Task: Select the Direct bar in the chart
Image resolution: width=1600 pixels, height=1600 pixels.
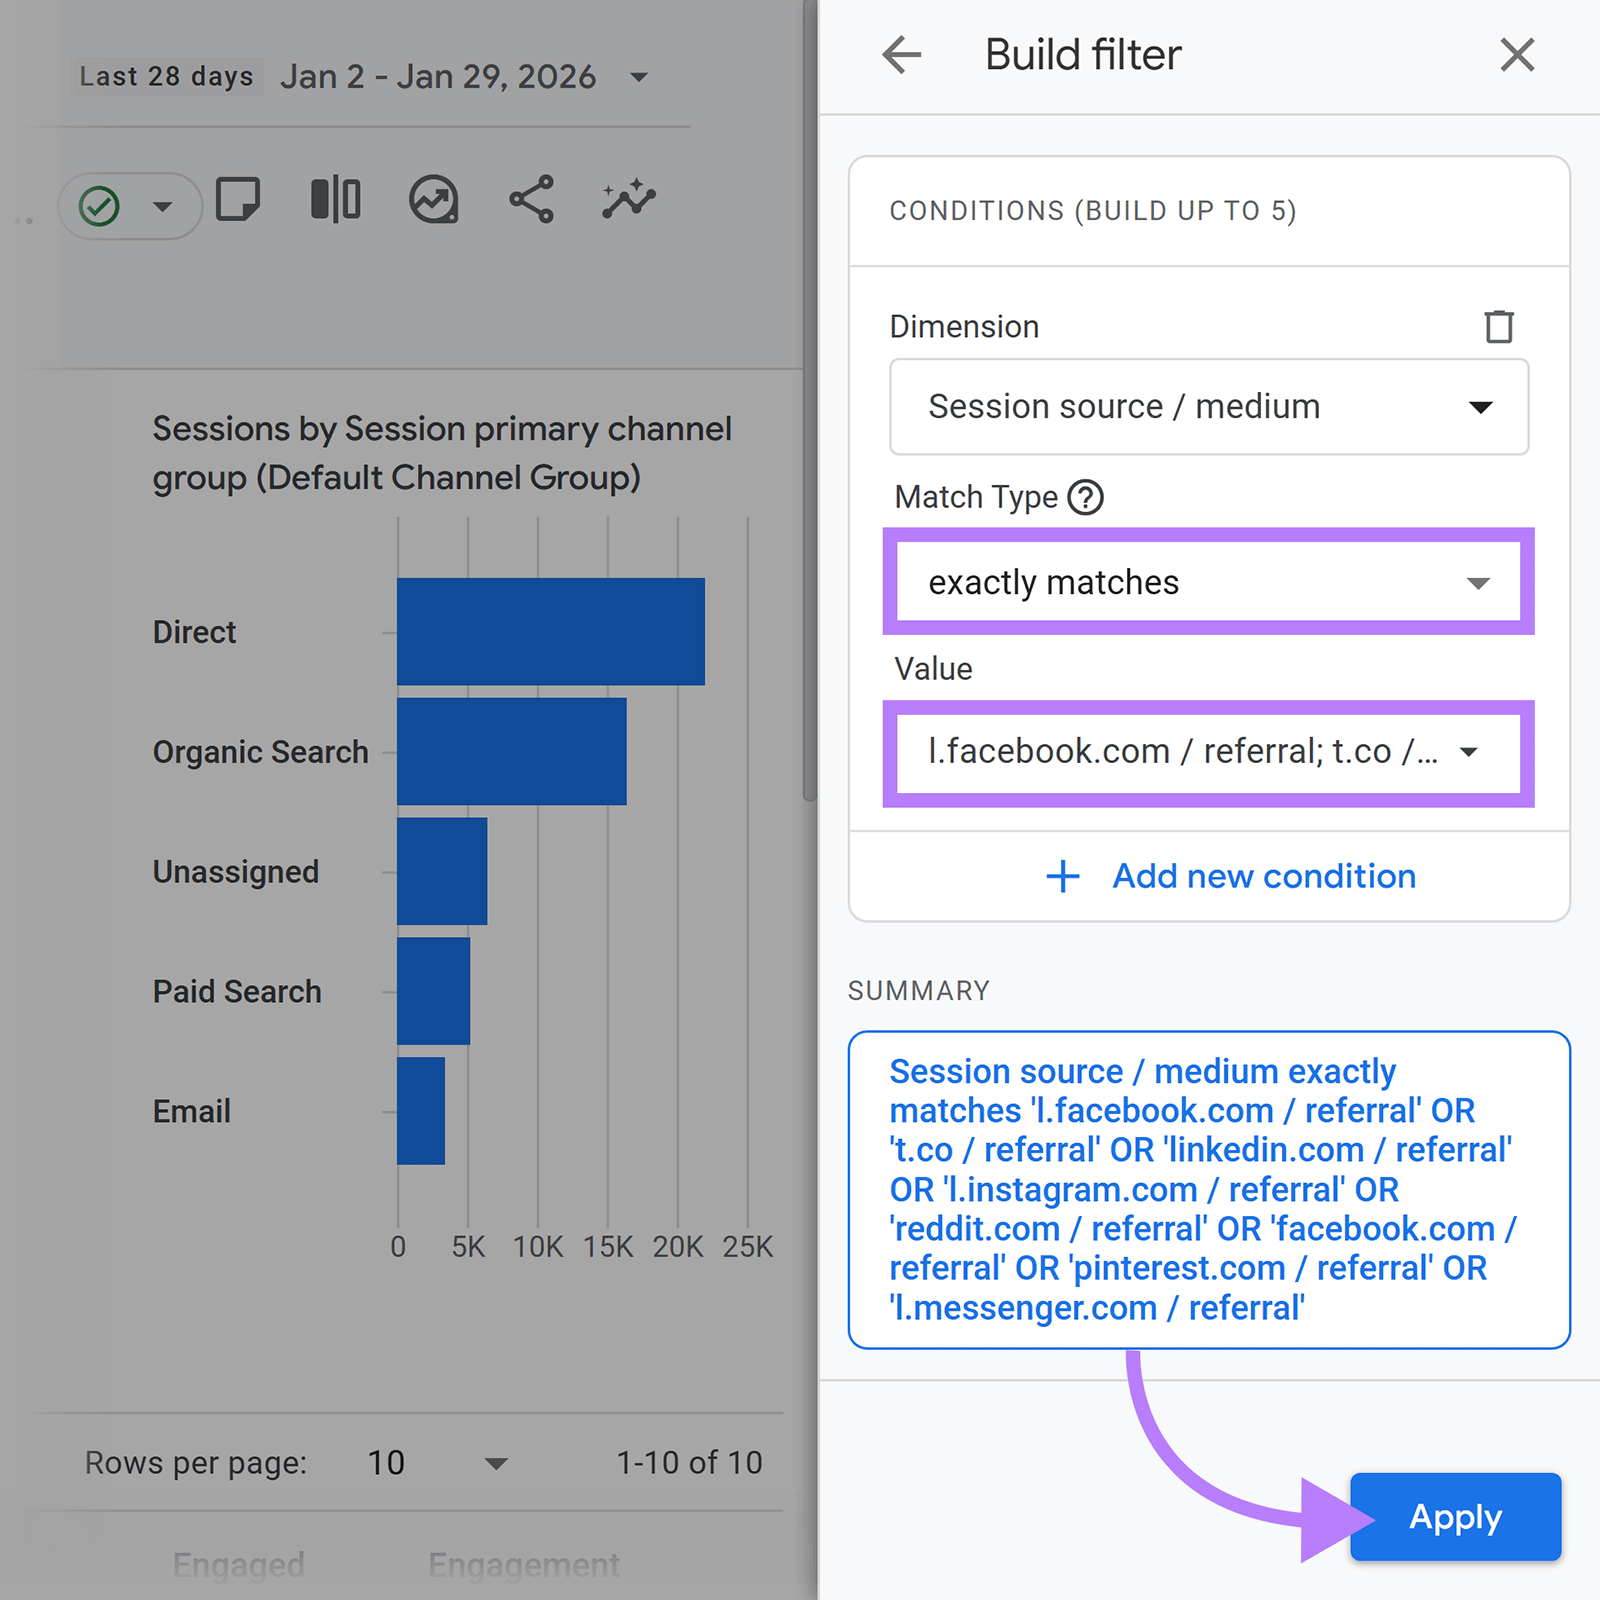Action: tap(550, 631)
